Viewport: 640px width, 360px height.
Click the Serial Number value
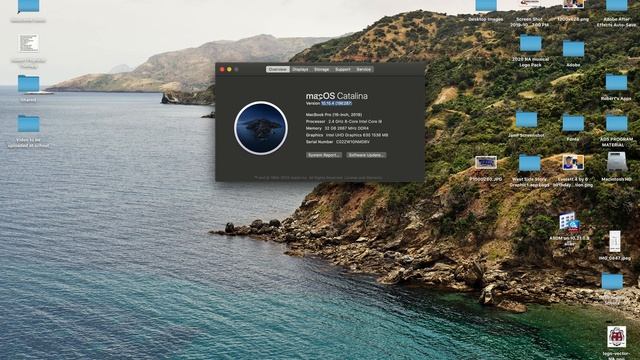pos(353,142)
